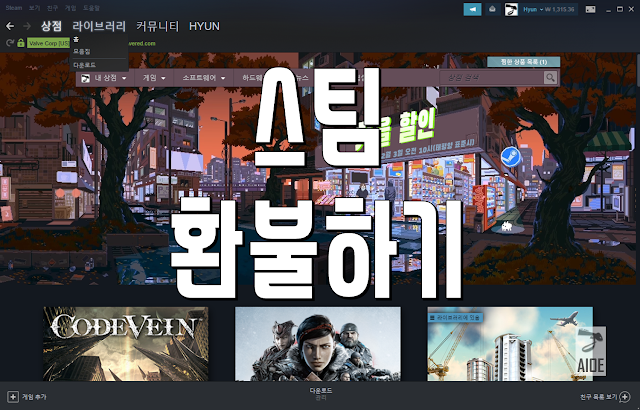Switch to the 상점 tab
Image resolution: width=640 pixels, height=410 pixels.
pos(51,26)
